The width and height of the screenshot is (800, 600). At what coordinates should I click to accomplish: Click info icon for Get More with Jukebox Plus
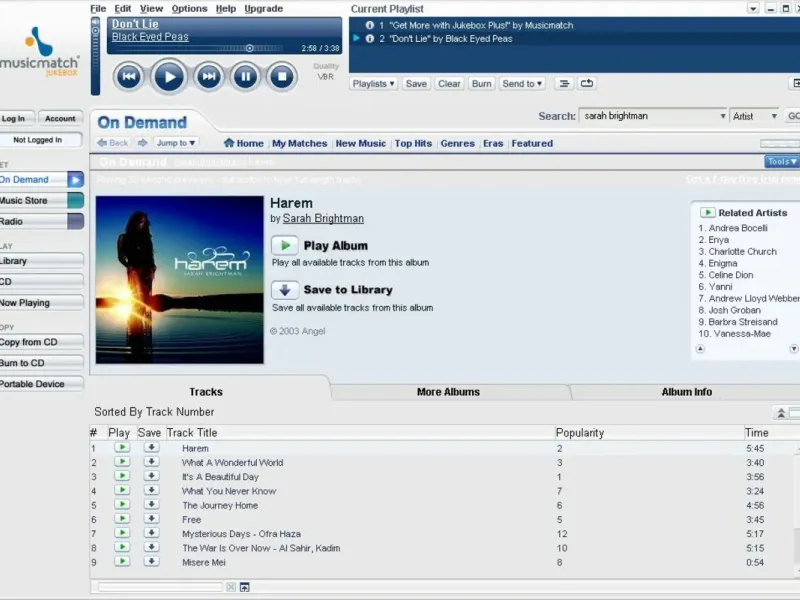coord(370,26)
